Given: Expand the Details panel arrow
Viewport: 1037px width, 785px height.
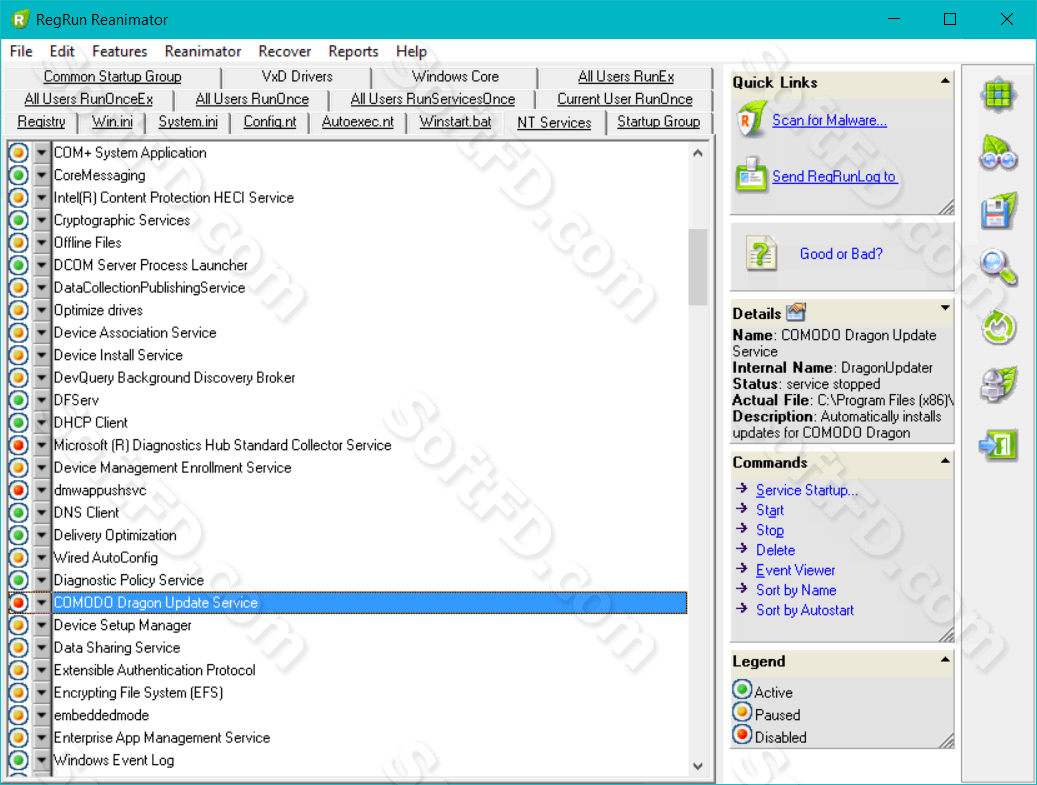Looking at the screenshot, I should pos(945,308).
